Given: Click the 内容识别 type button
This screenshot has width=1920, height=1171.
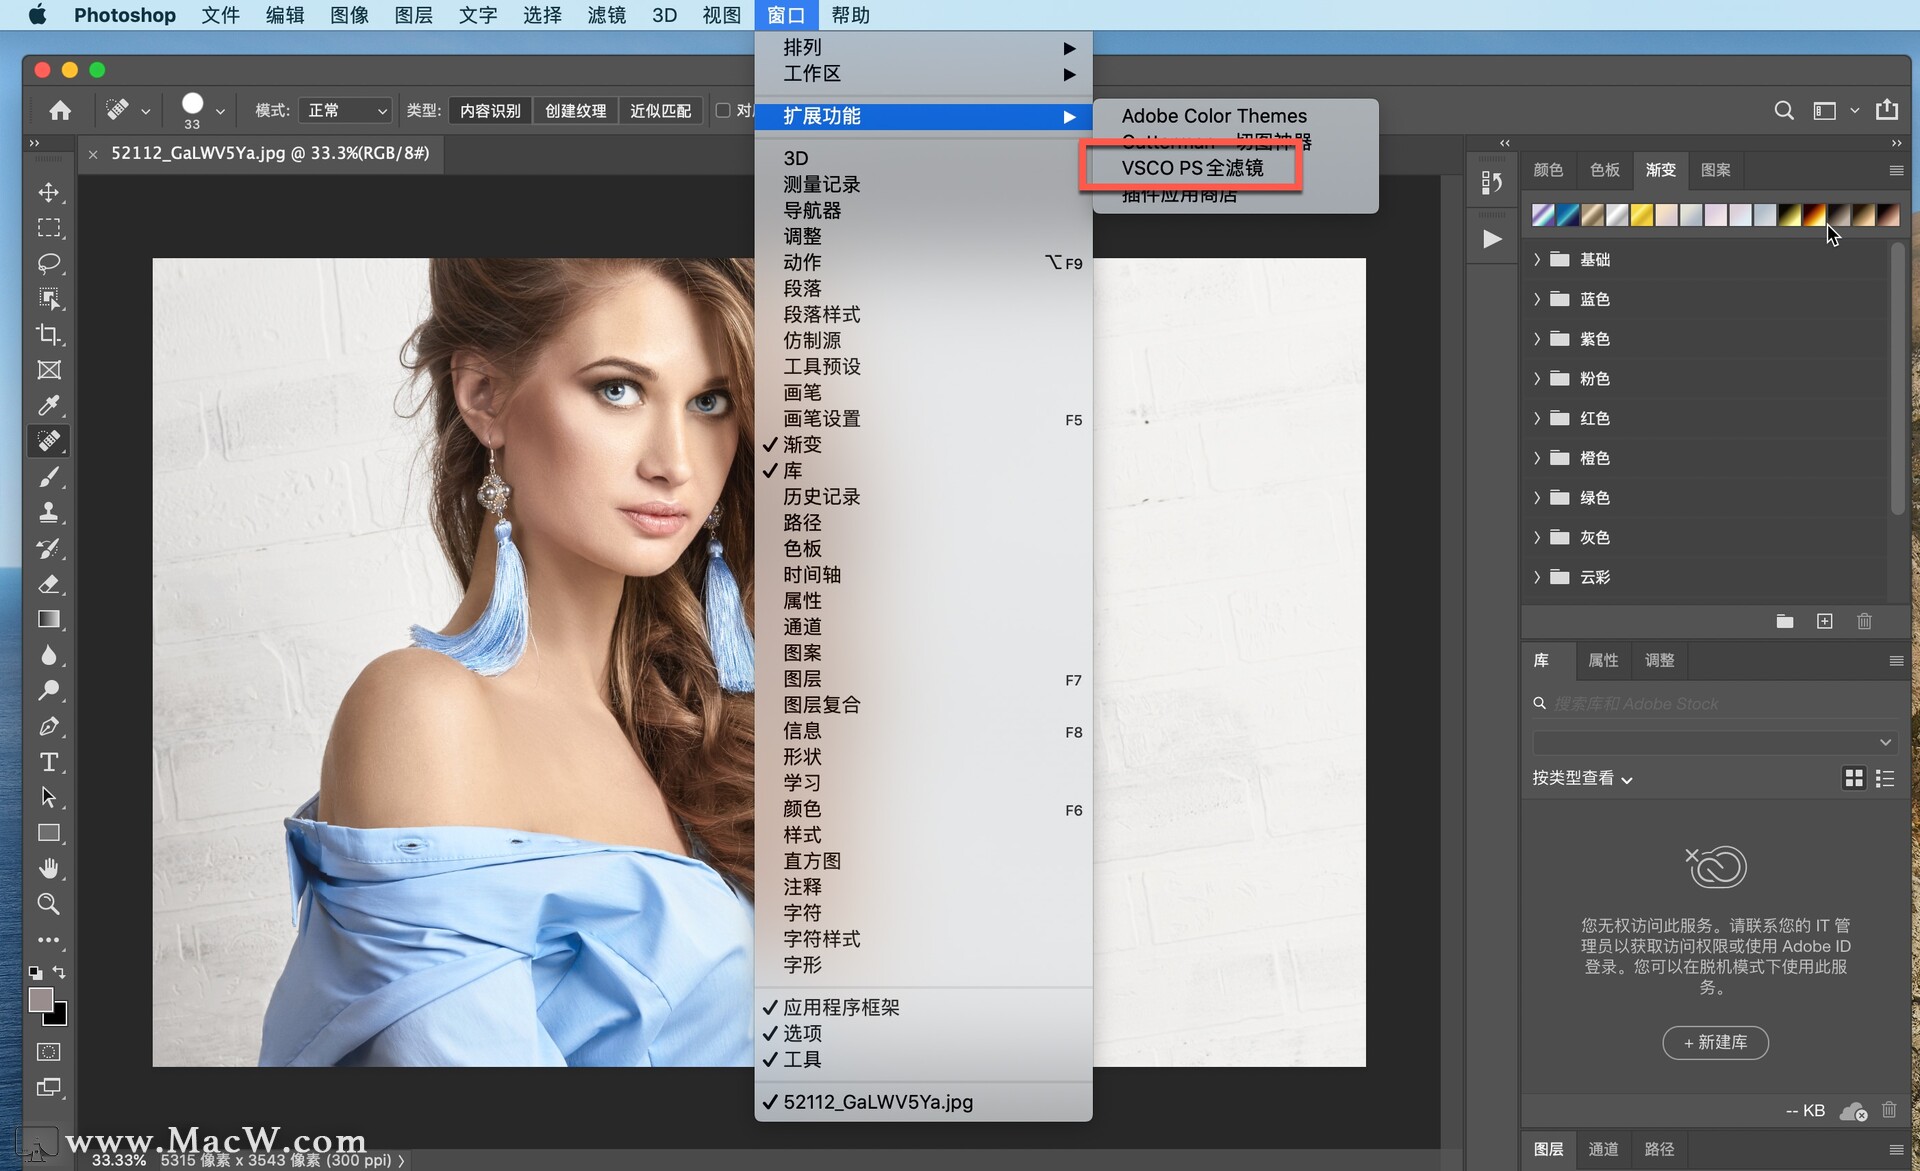Looking at the screenshot, I should (490, 110).
